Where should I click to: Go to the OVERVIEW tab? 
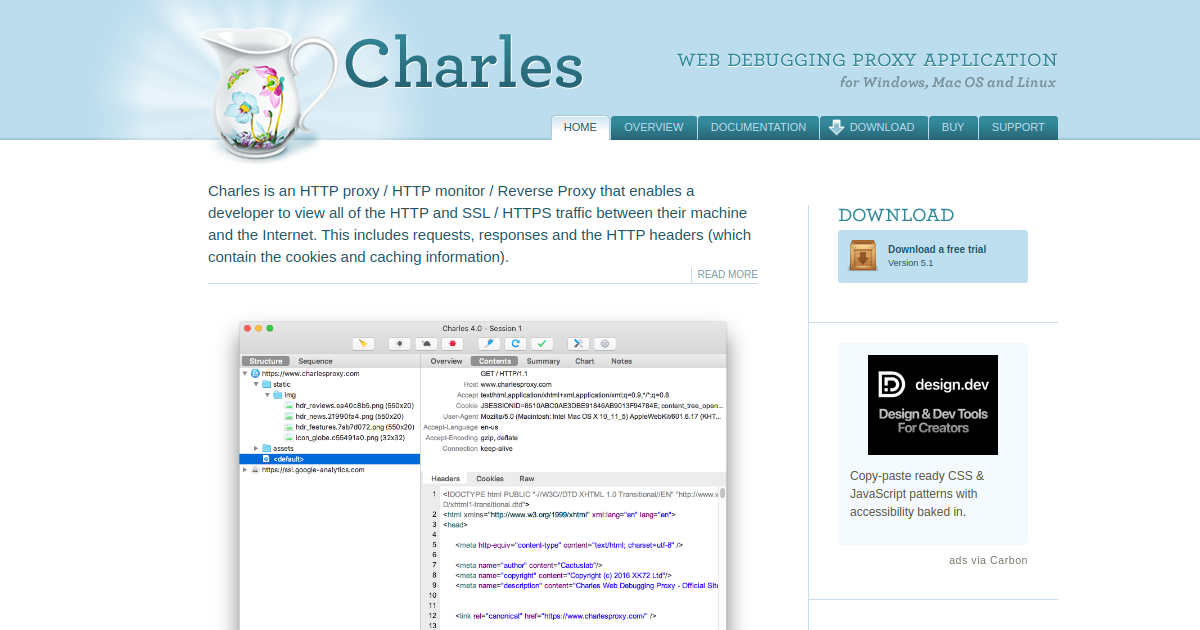(x=654, y=128)
